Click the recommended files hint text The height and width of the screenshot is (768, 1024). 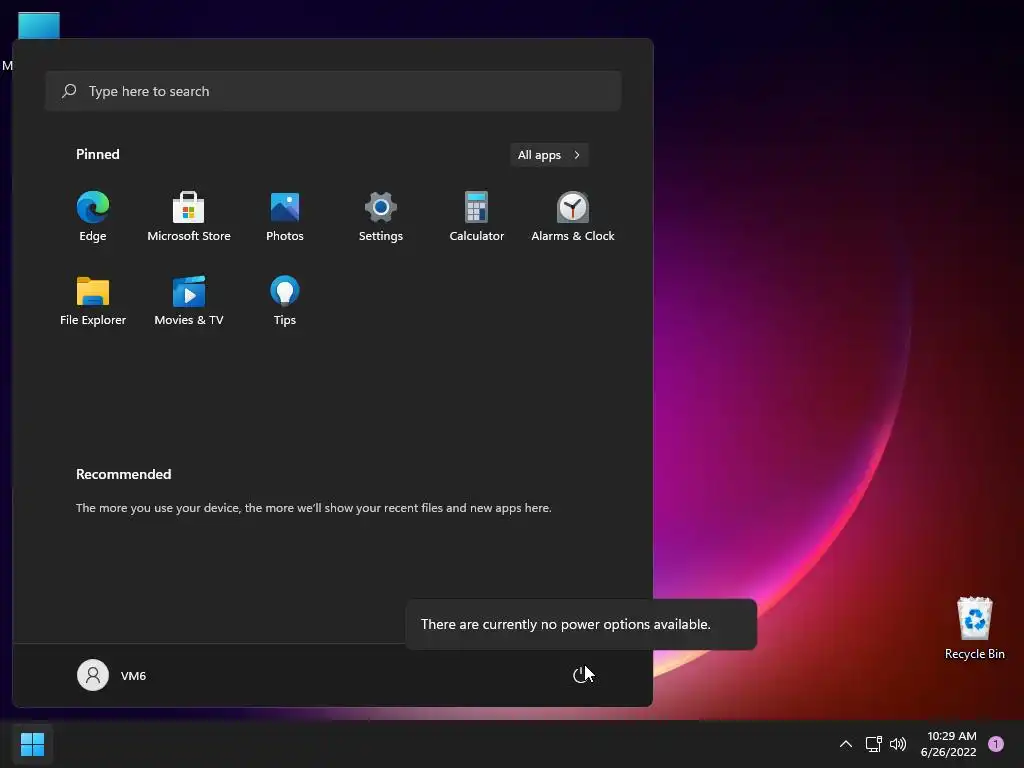[x=313, y=507]
